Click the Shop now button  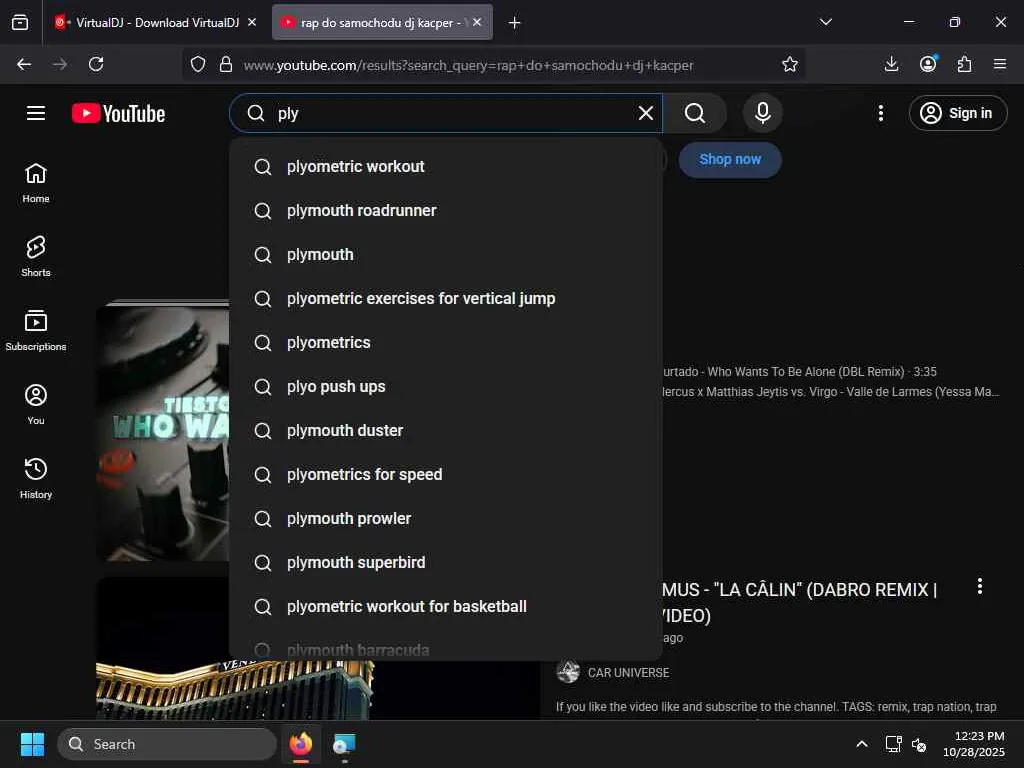click(x=729, y=159)
